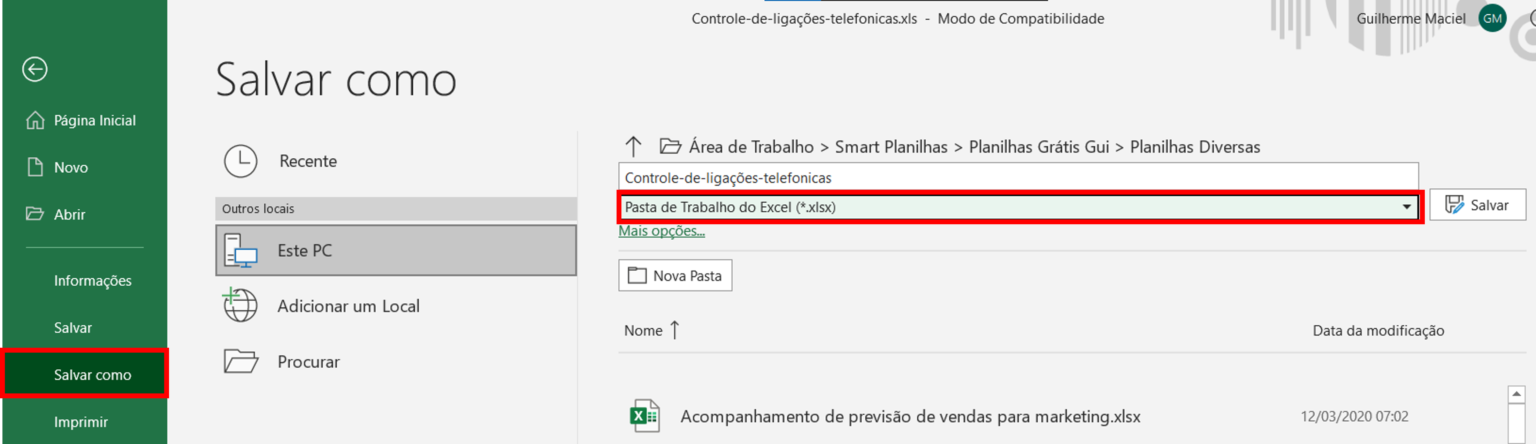The height and width of the screenshot is (444, 1536).
Task: Select file Acompanhamento de previsão de vendas para marketing.xlsx
Action: tap(910, 416)
